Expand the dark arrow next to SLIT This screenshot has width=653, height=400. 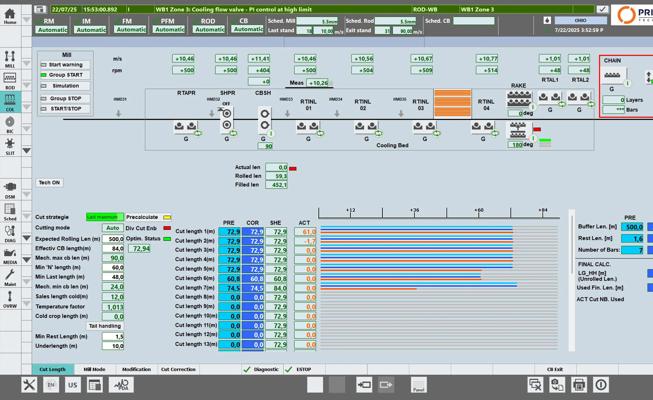(x=26, y=150)
